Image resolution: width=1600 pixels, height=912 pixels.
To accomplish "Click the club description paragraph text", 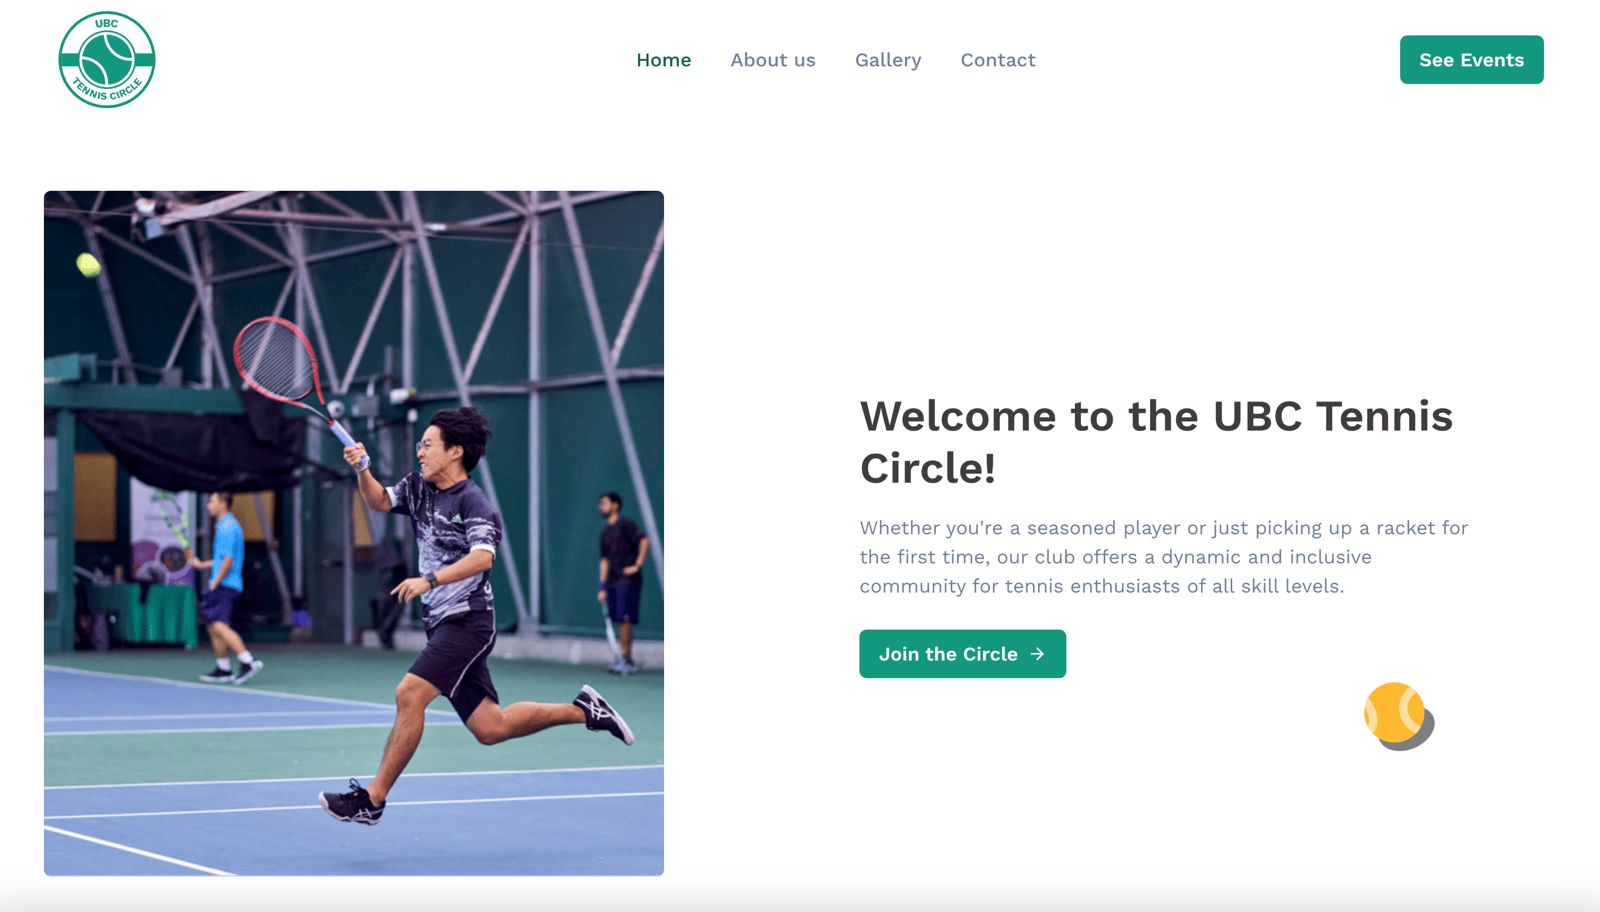I will click(1164, 557).
